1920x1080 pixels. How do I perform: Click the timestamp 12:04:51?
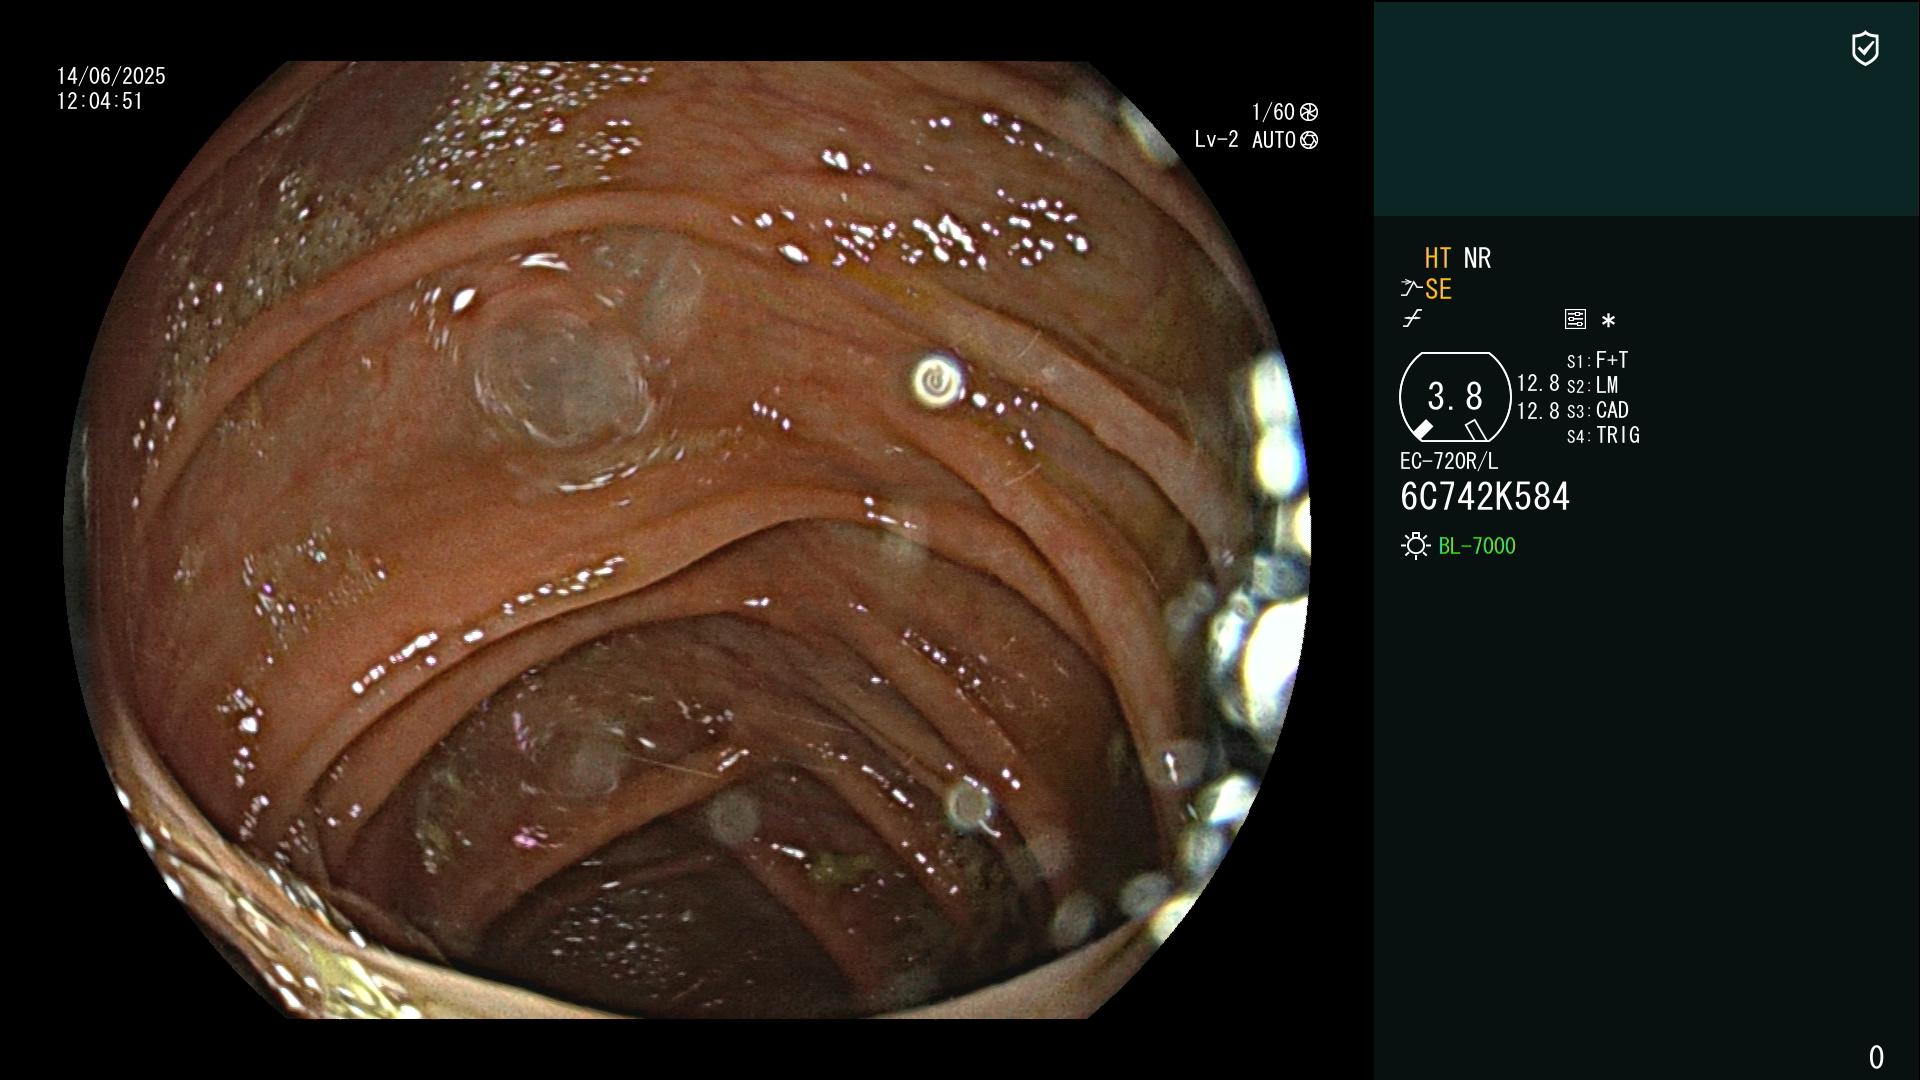(100, 101)
